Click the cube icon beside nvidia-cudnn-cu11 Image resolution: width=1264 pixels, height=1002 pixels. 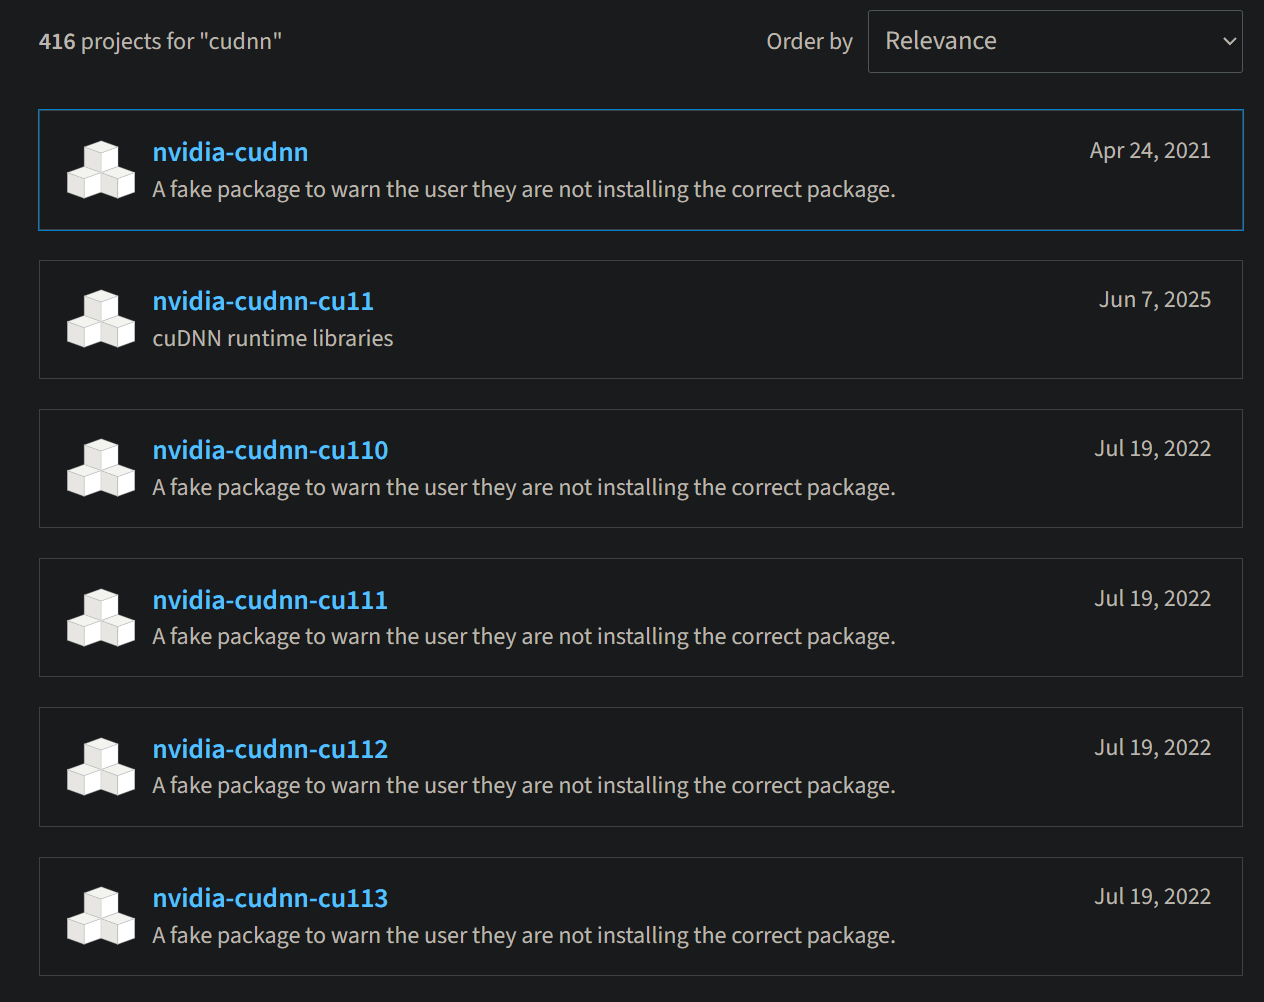coord(101,319)
